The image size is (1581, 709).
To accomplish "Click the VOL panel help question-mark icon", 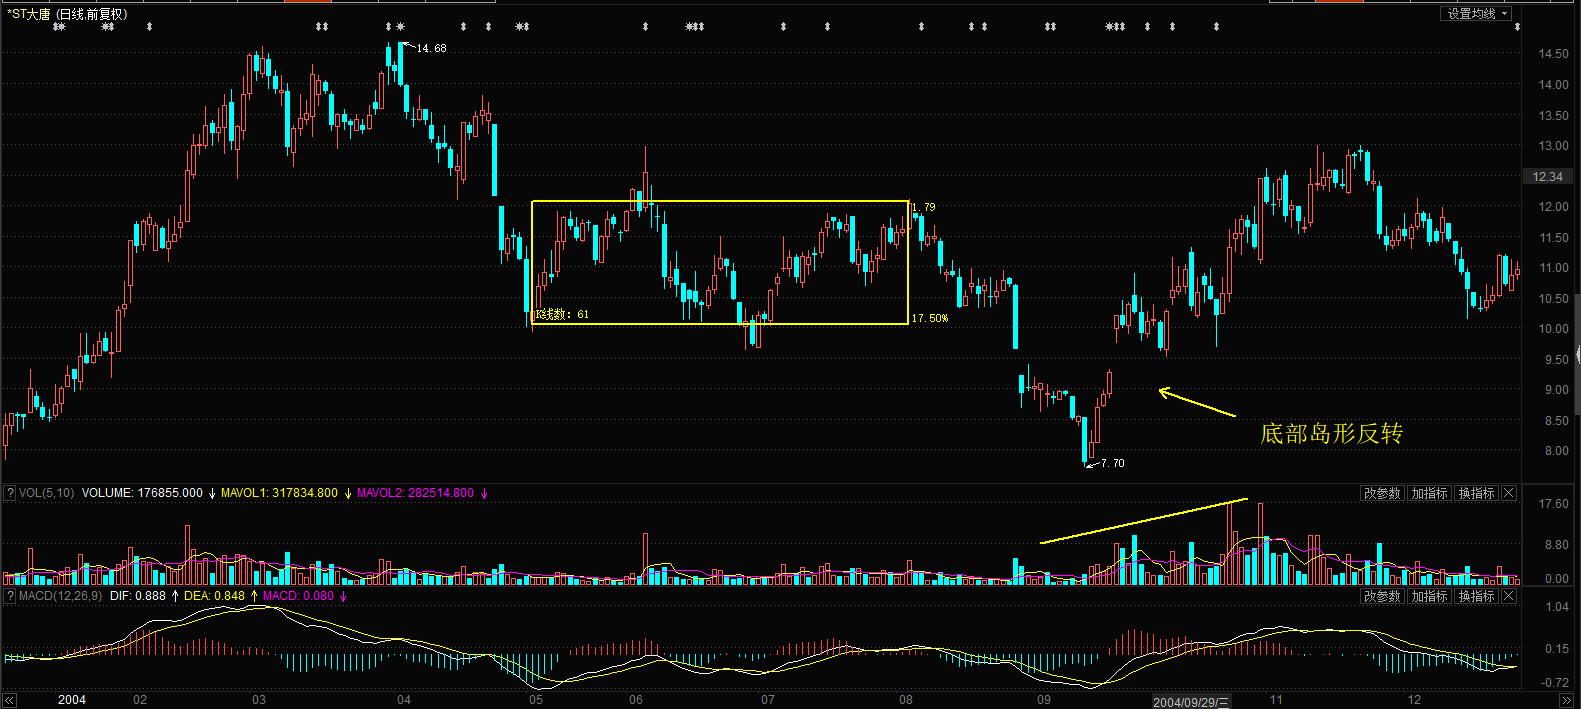I will (x=10, y=493).
